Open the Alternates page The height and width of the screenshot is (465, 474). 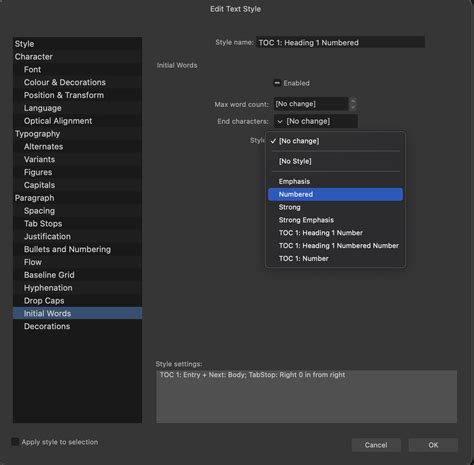77,147
